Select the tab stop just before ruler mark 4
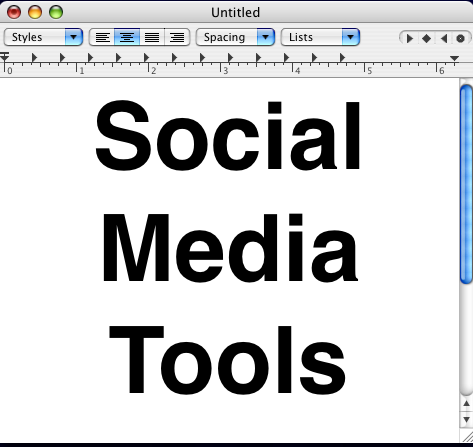The image size is (473, 447). [286, 58]
